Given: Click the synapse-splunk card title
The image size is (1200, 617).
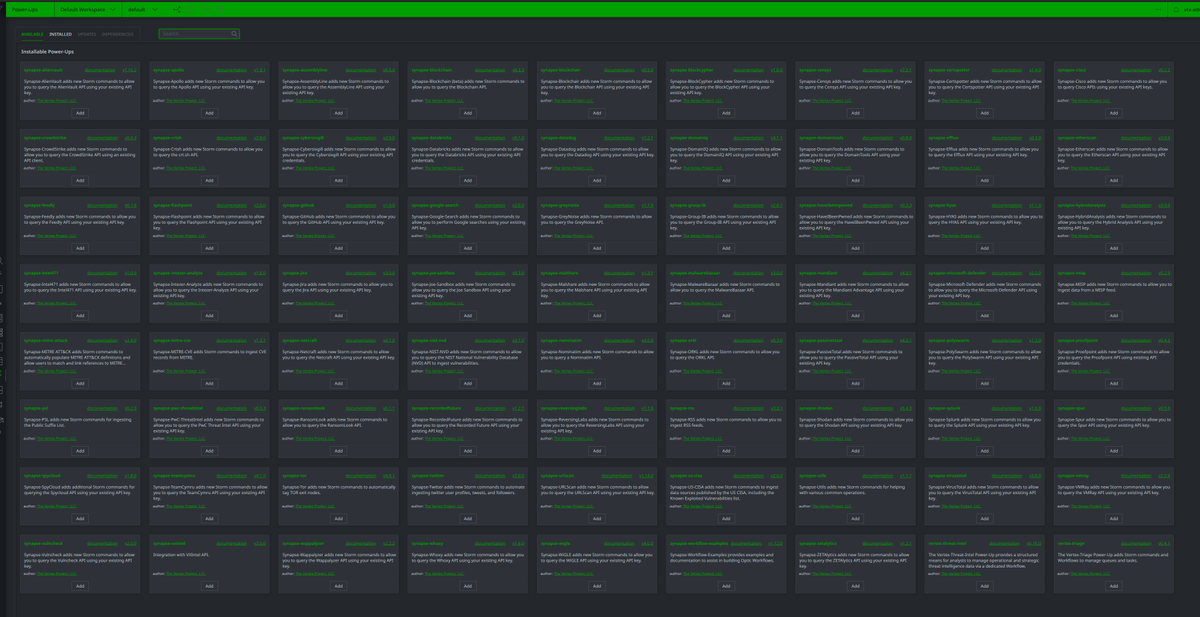Looking at the screenshot, I should [x=945, y=408].
